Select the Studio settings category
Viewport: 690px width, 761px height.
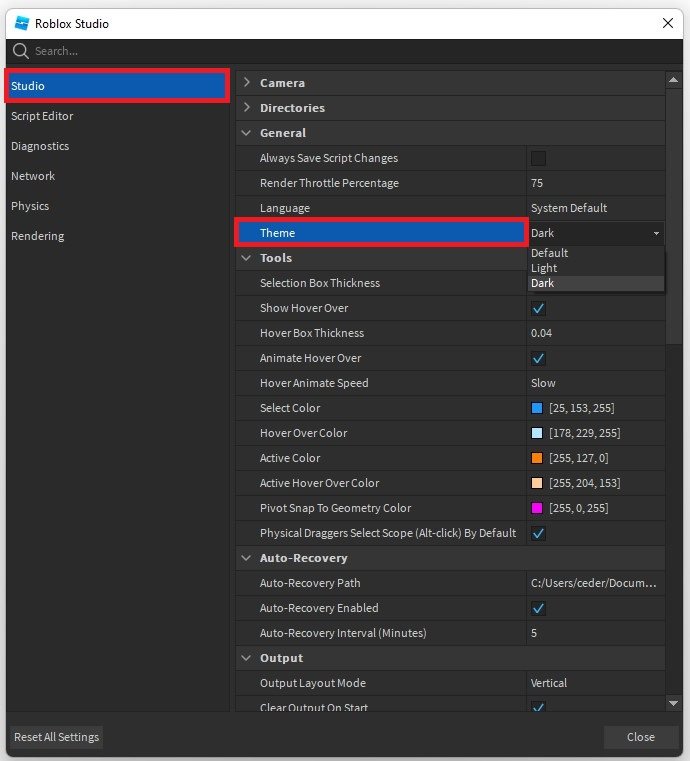[116, 86]
